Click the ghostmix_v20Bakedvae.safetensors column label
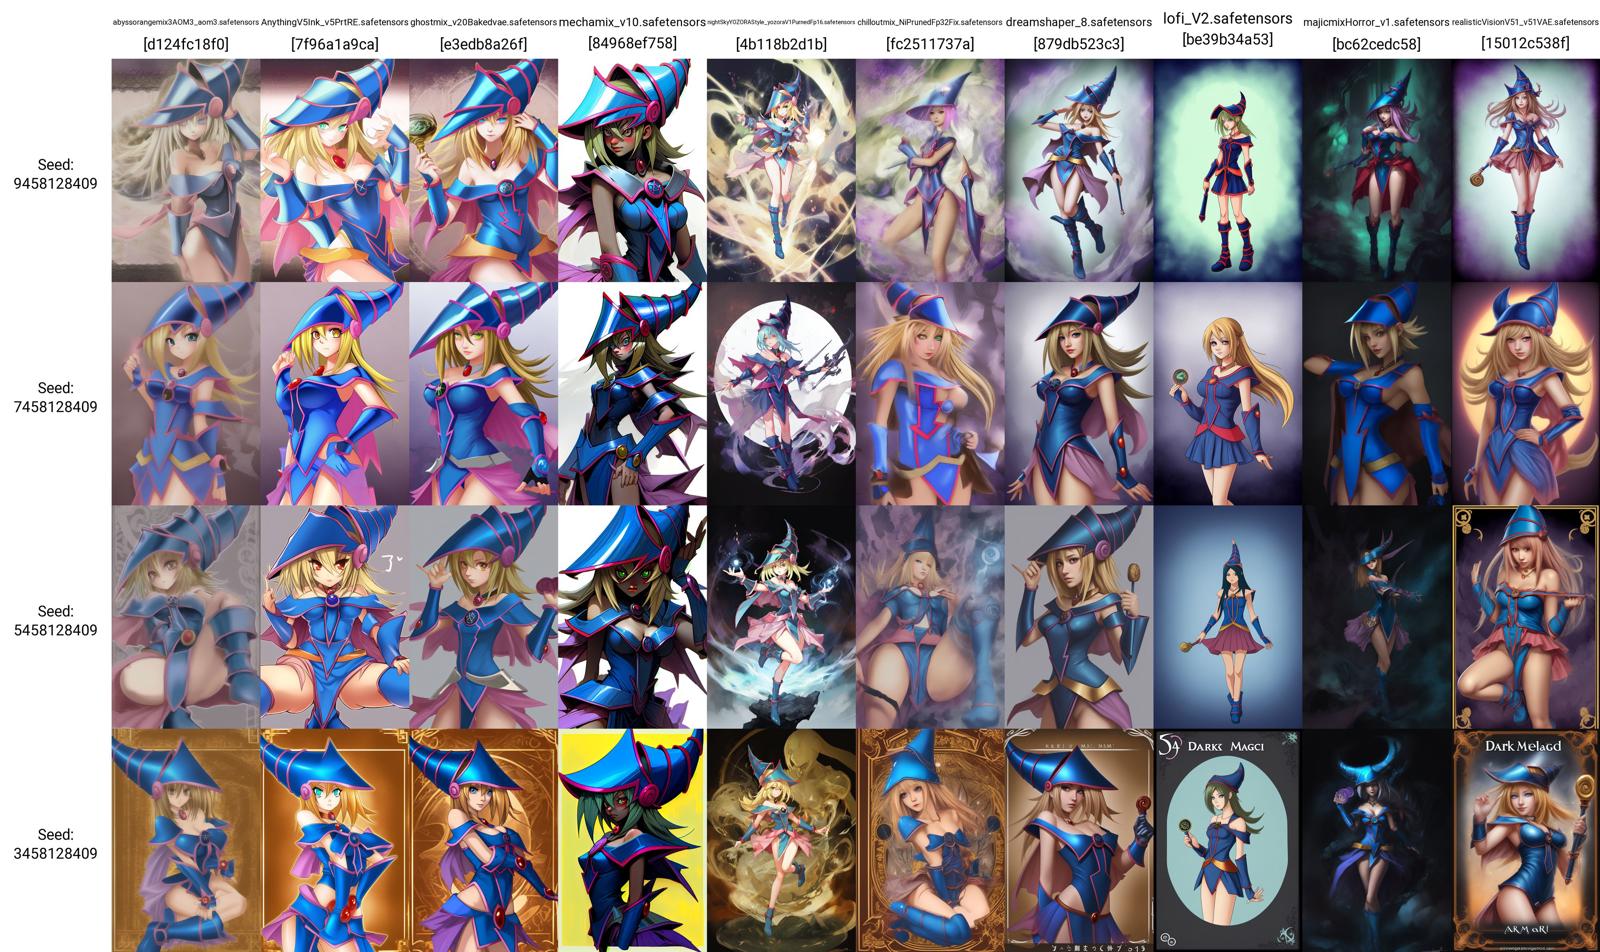The image size is (1600, 952). (484, 22)
